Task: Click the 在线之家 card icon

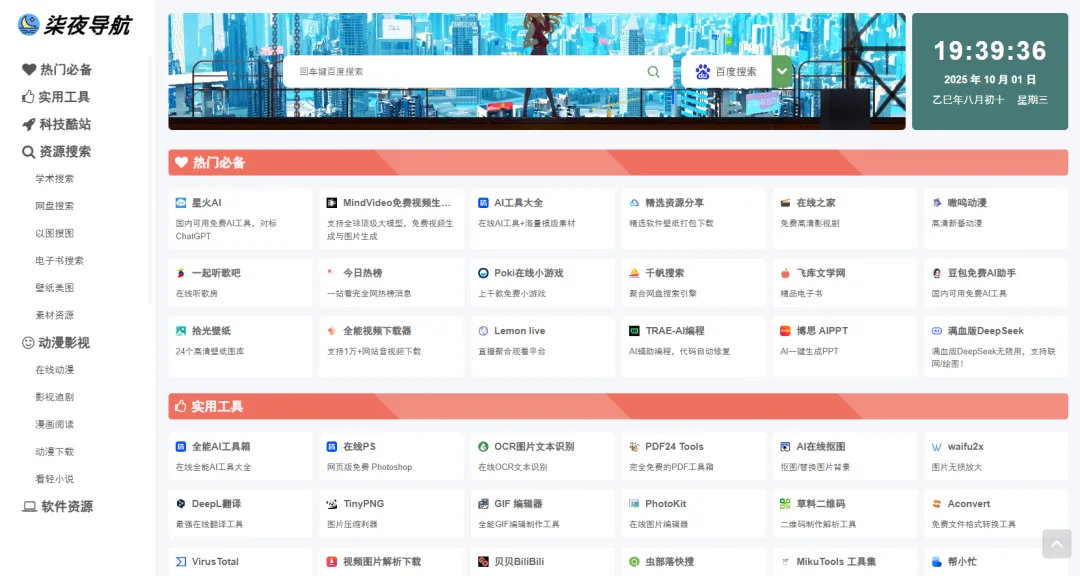Action: [785, 203]
